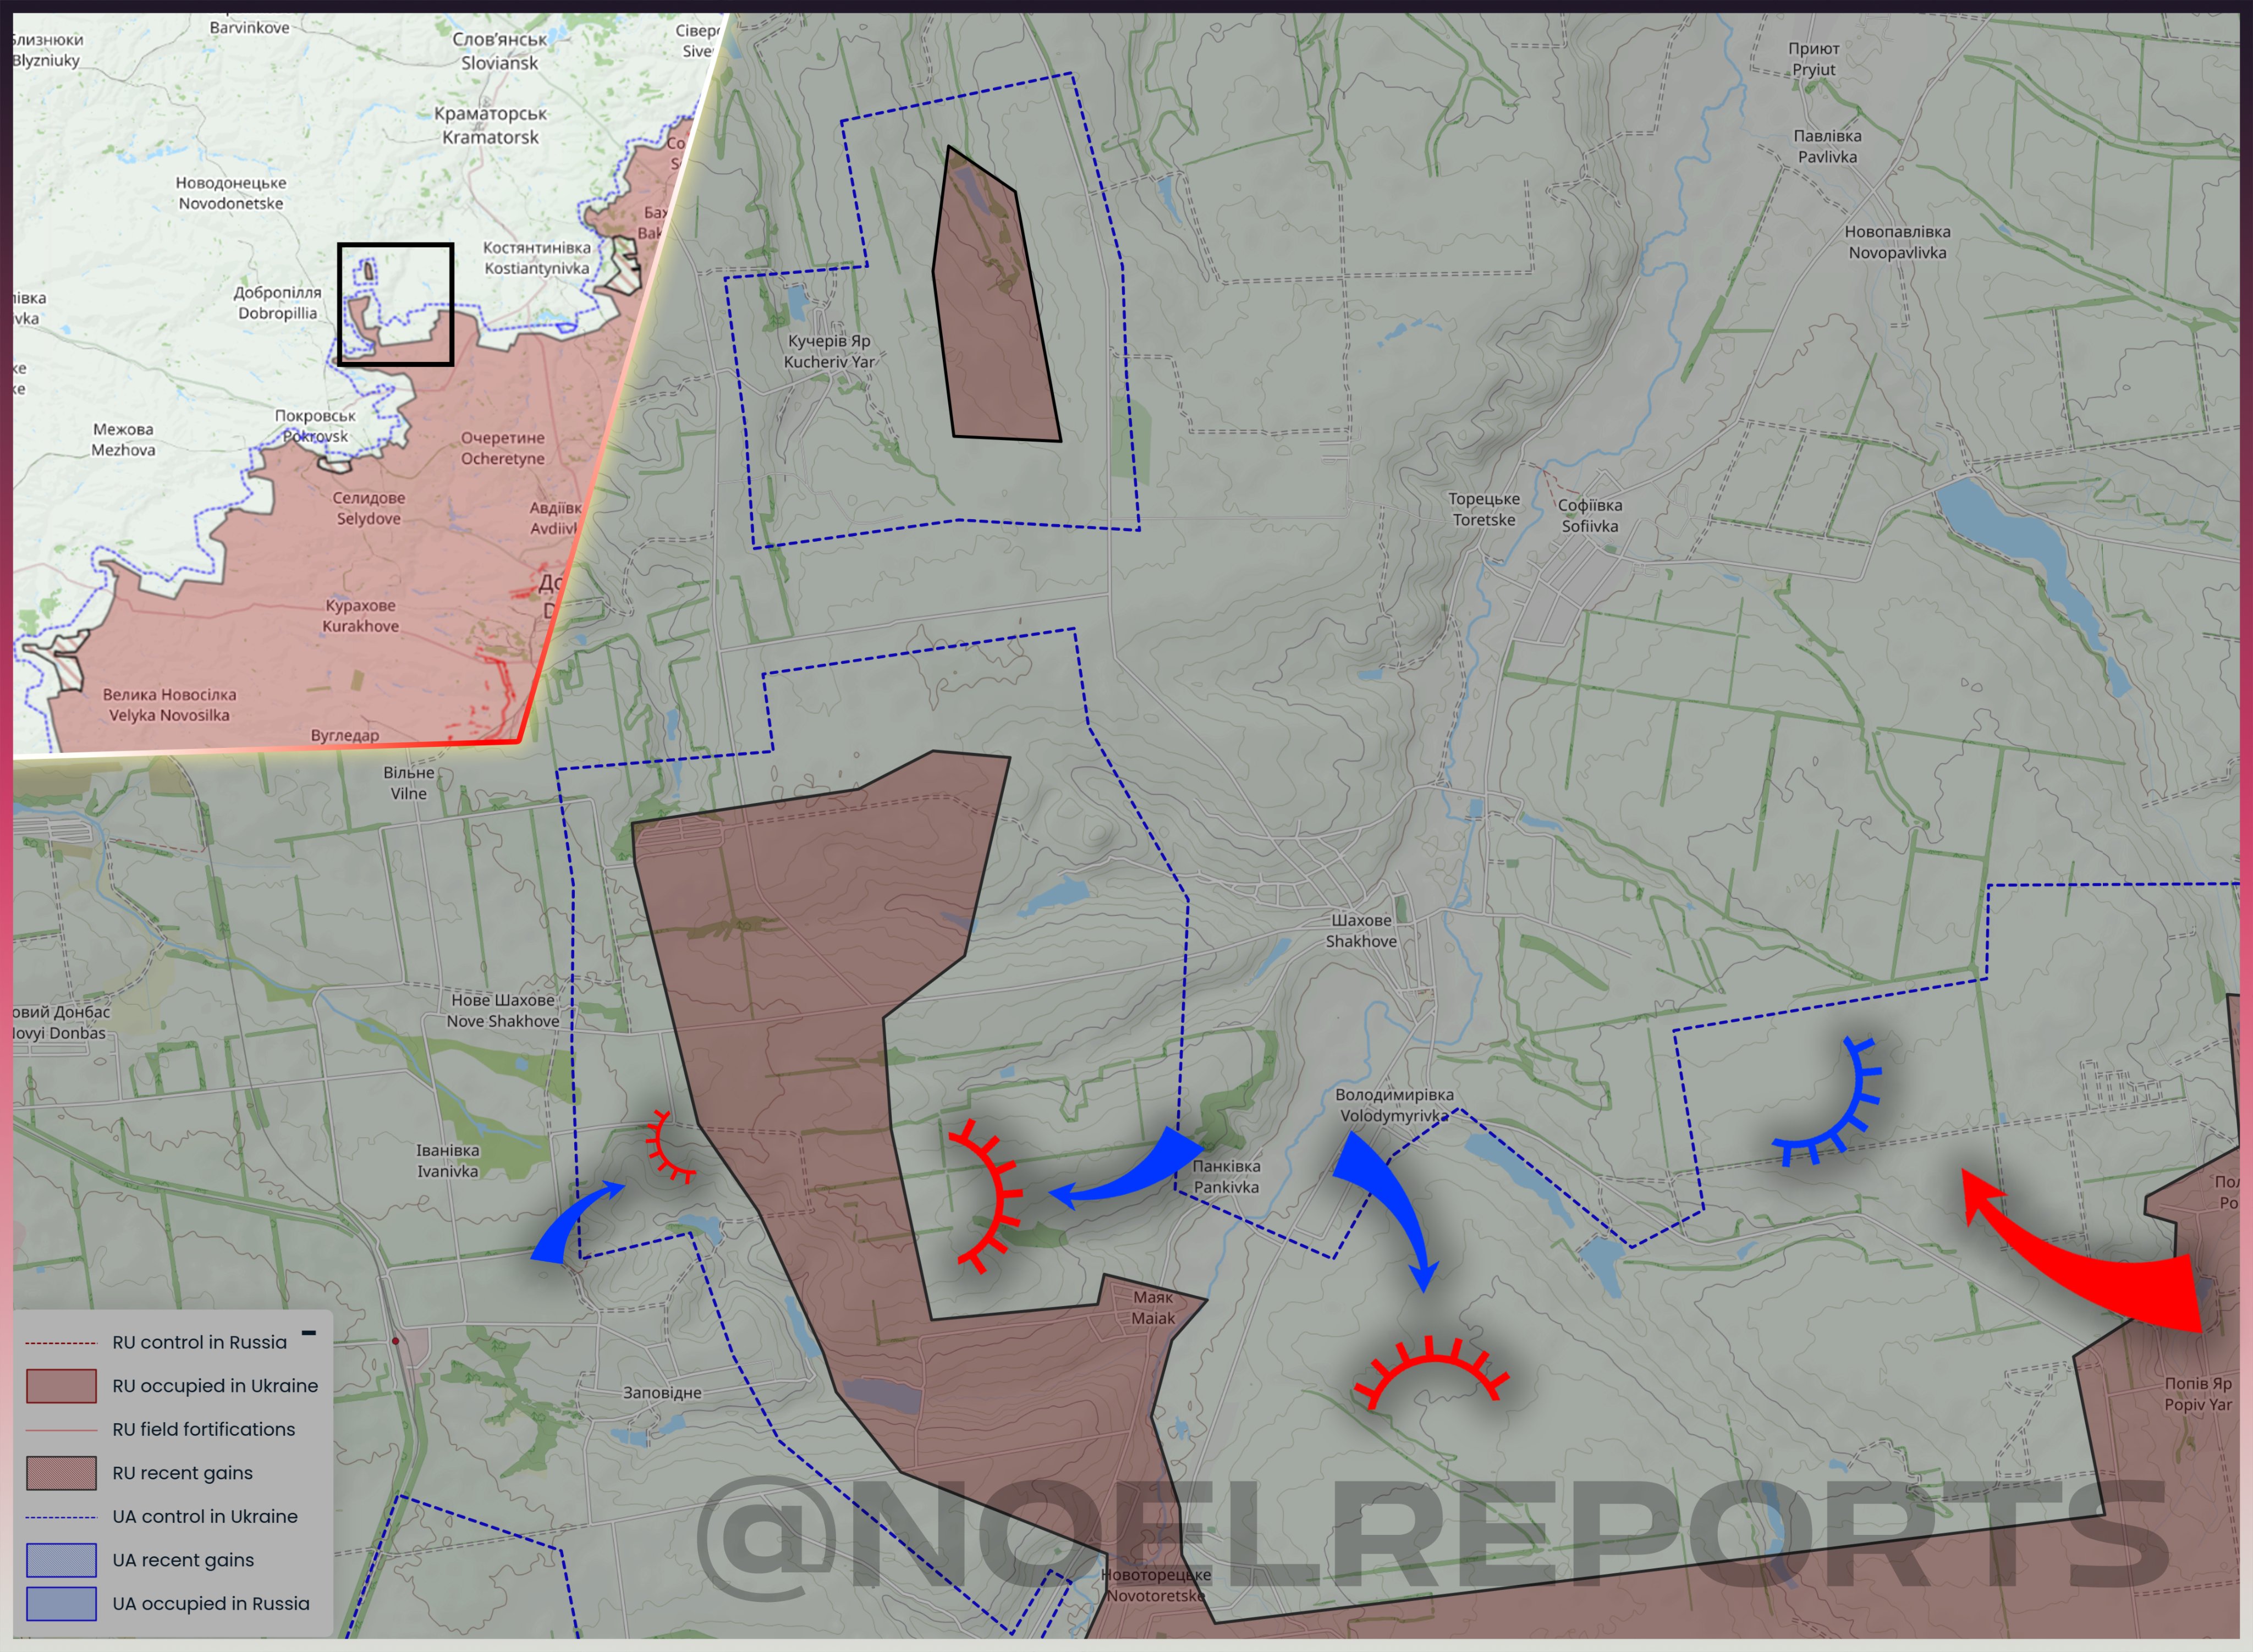Viewport: 2253px width, 1652px height.
Task: Click Ocheretyne on the inset map
Action: (x=503, y=448)
